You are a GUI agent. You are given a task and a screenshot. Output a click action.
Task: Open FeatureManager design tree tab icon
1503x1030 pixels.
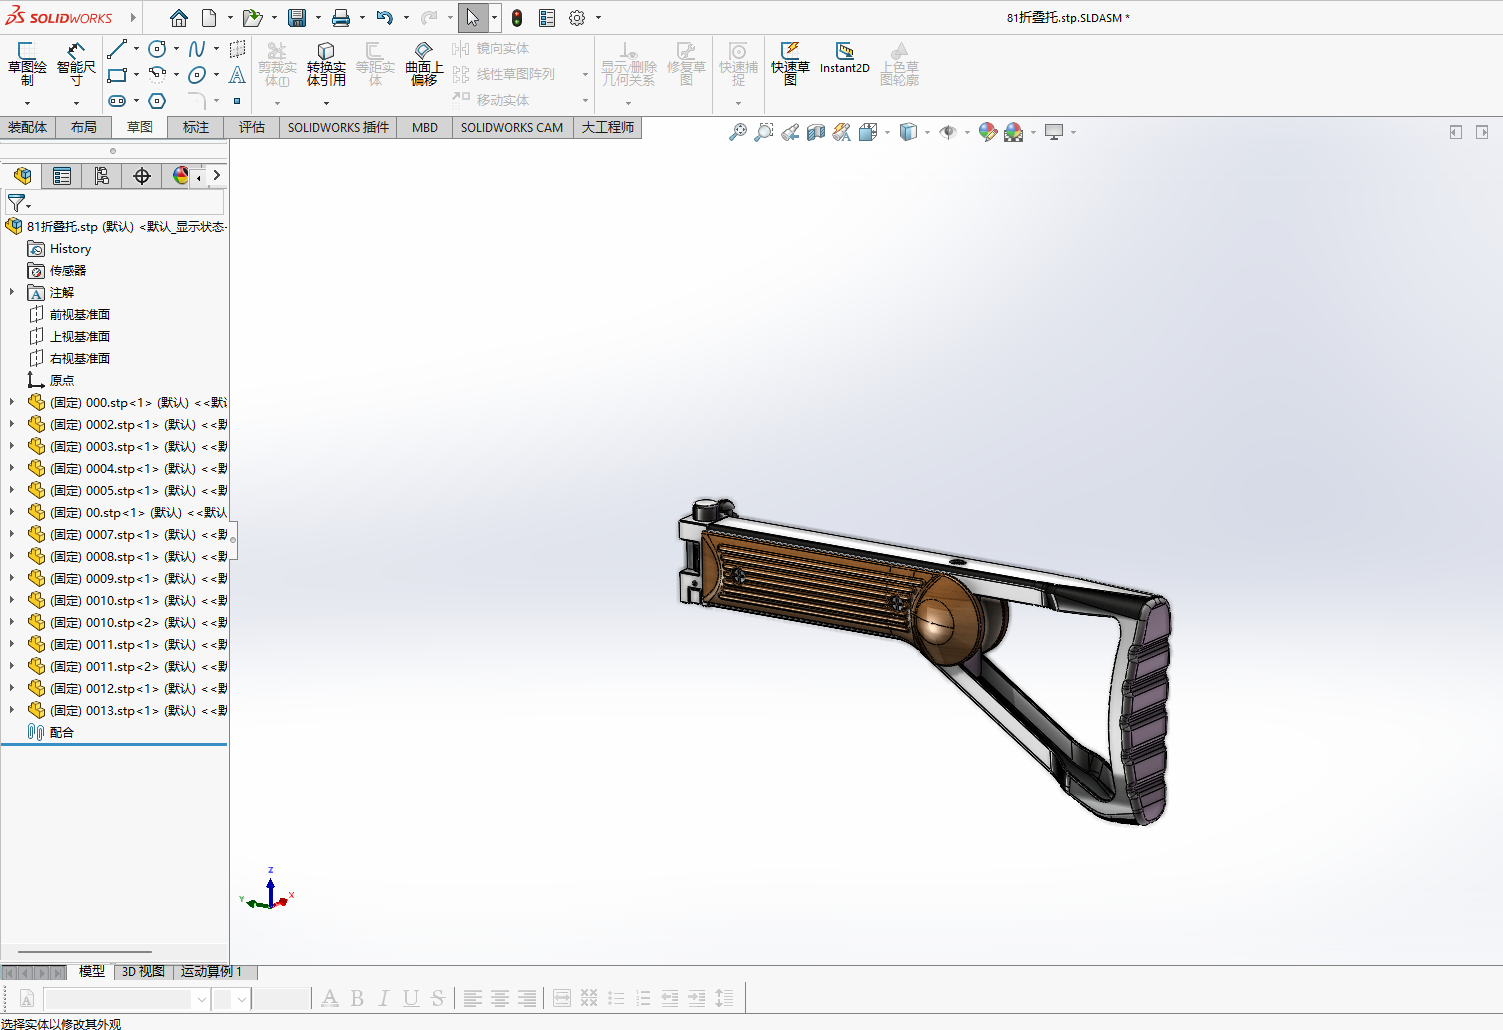(22, 176)
